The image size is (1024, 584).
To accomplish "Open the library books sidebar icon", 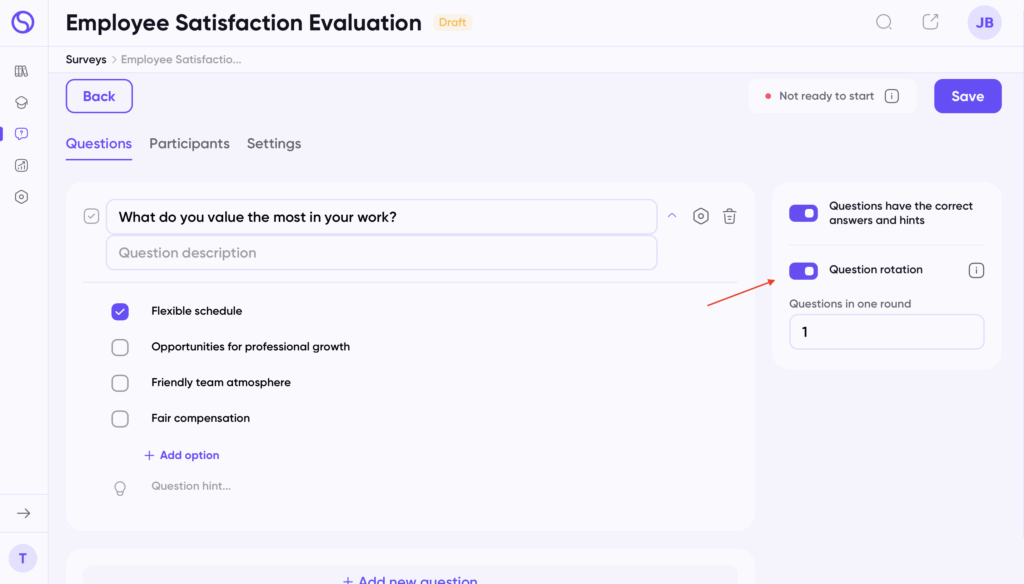I will [22, 71].
